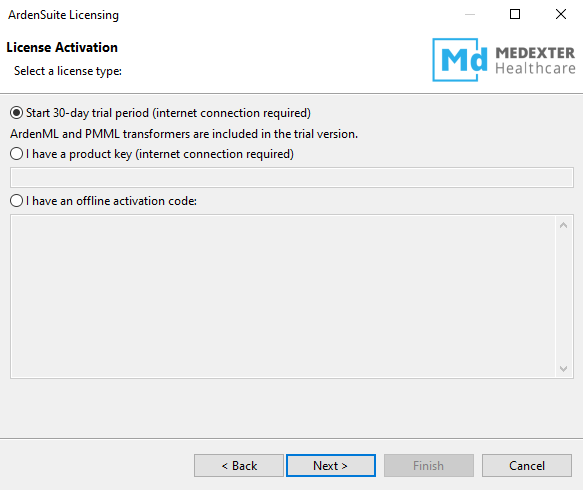The width and height of the screenshot is (583, 490).
Task: Click the ArdenSuite Licensing title bar text
Action: pos(64,15)
